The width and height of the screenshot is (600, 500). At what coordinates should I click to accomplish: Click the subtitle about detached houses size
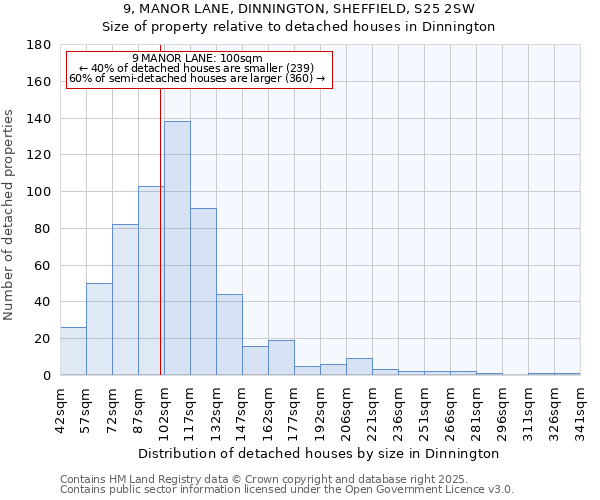click(x=299, y=27)
